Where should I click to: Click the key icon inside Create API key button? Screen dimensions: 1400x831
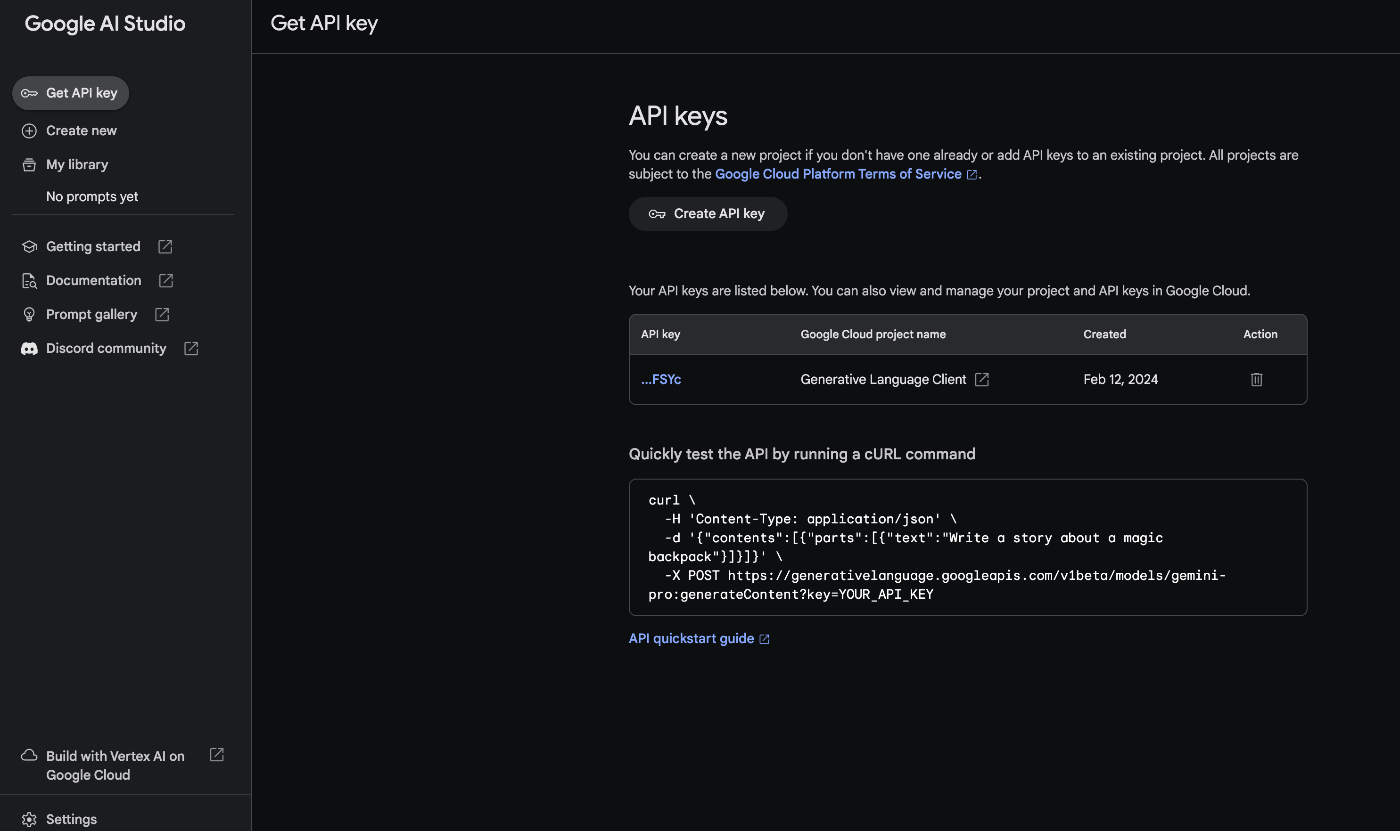pyautogui.click(x=657, y=214)
